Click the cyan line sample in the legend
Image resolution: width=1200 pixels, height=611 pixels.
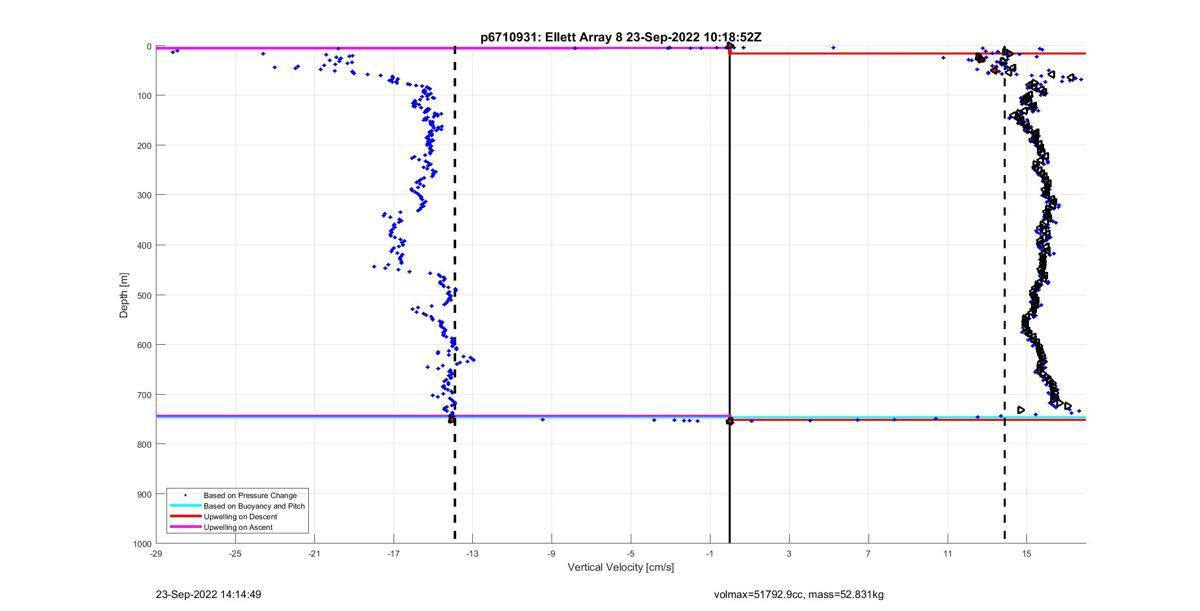click(185, 506)
